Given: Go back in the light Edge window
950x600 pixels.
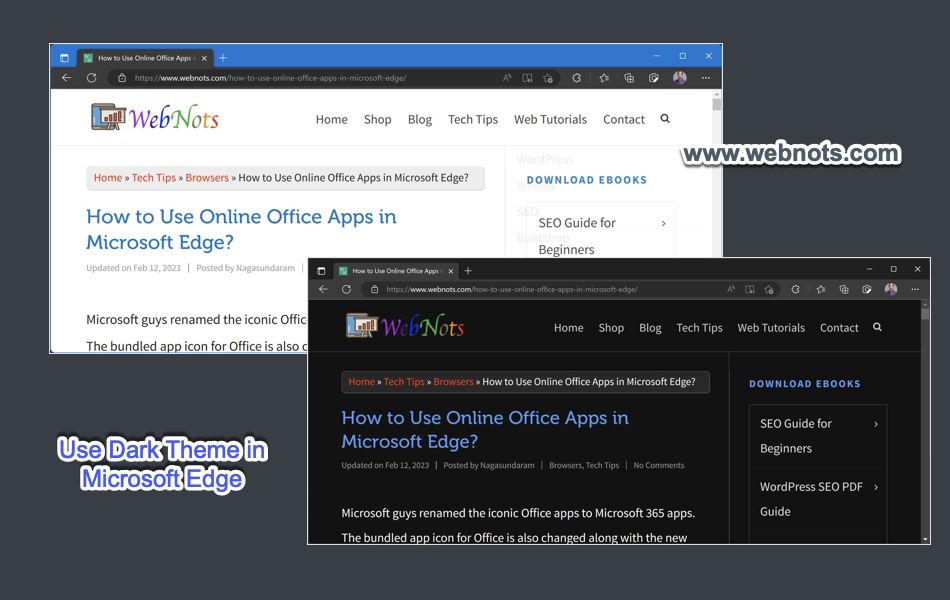Looking at the screenshot, I should [67, 78].
